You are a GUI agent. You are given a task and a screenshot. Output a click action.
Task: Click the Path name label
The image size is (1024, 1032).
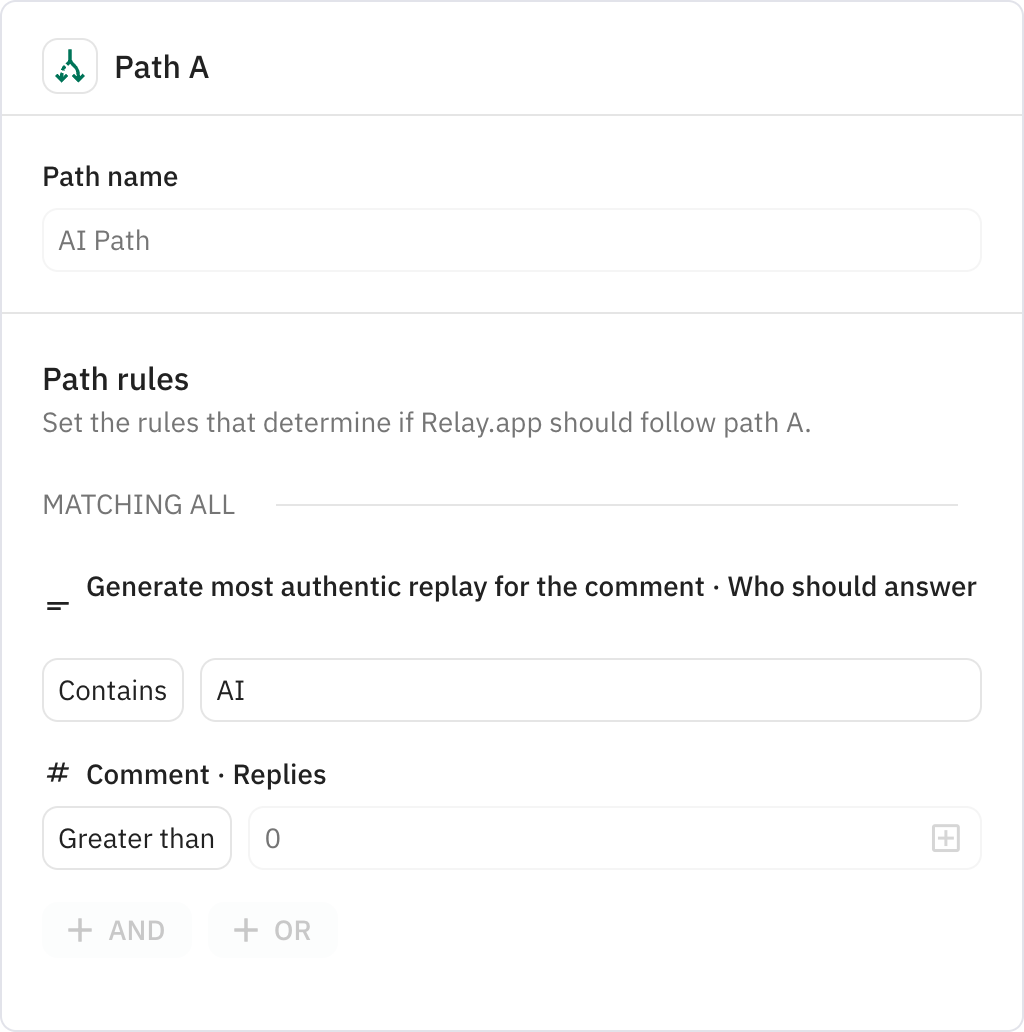pyautogui.click(x=109, y=177)
